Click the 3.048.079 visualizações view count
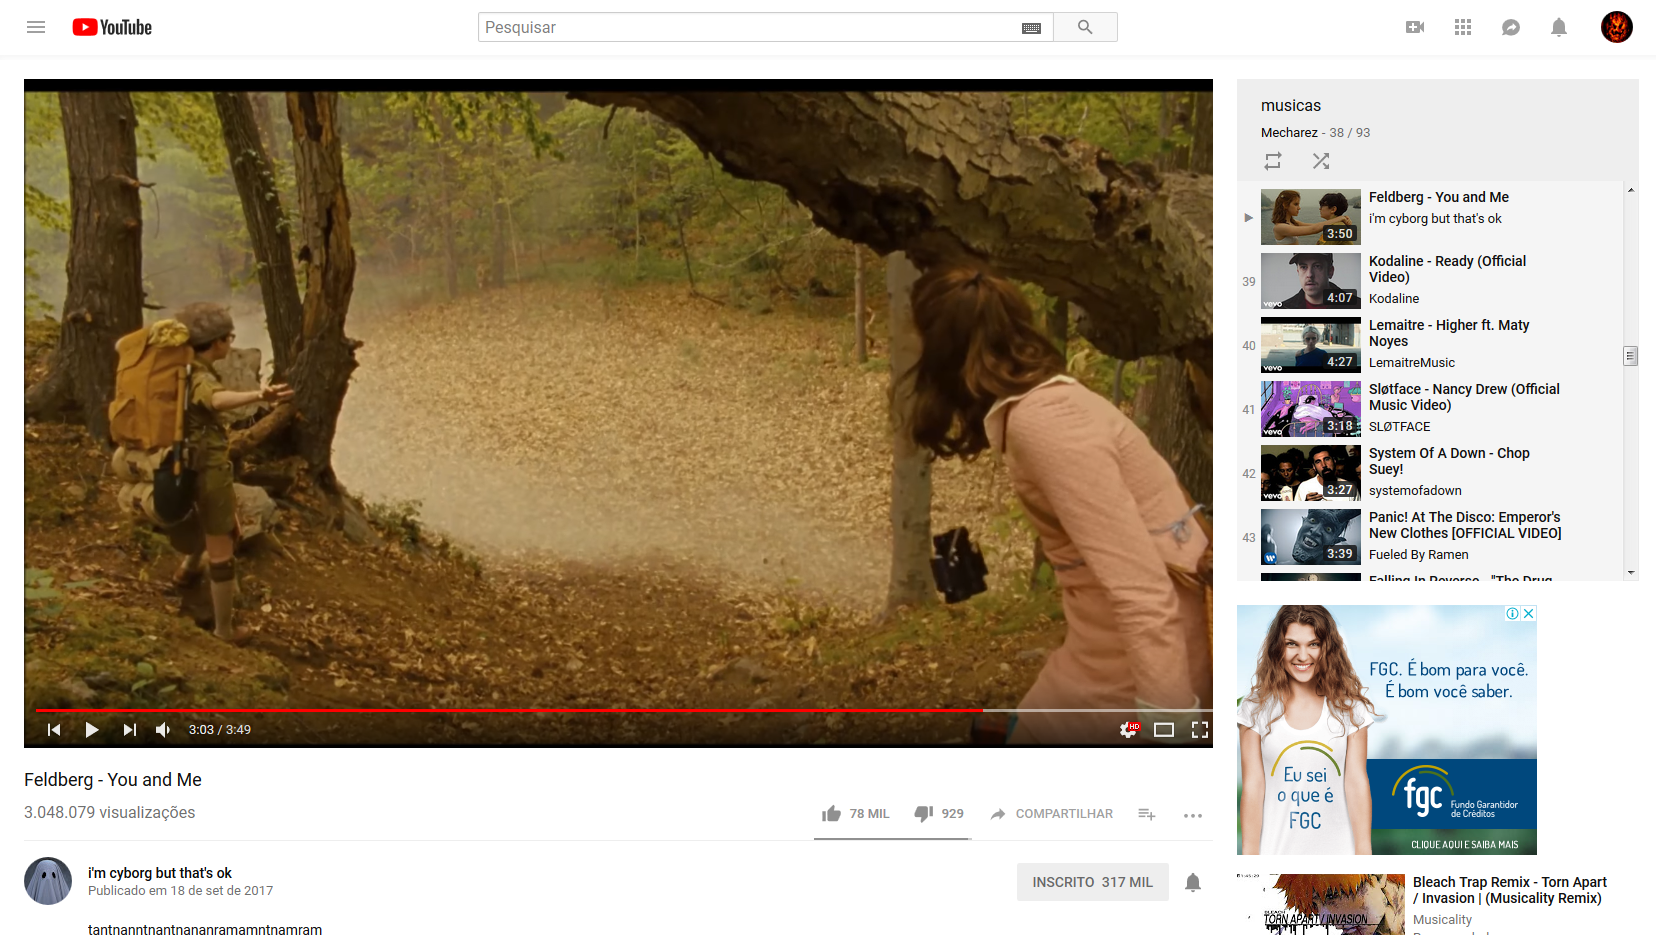The height and width of the screenshot is (935, 1656). tap(110, 813)
